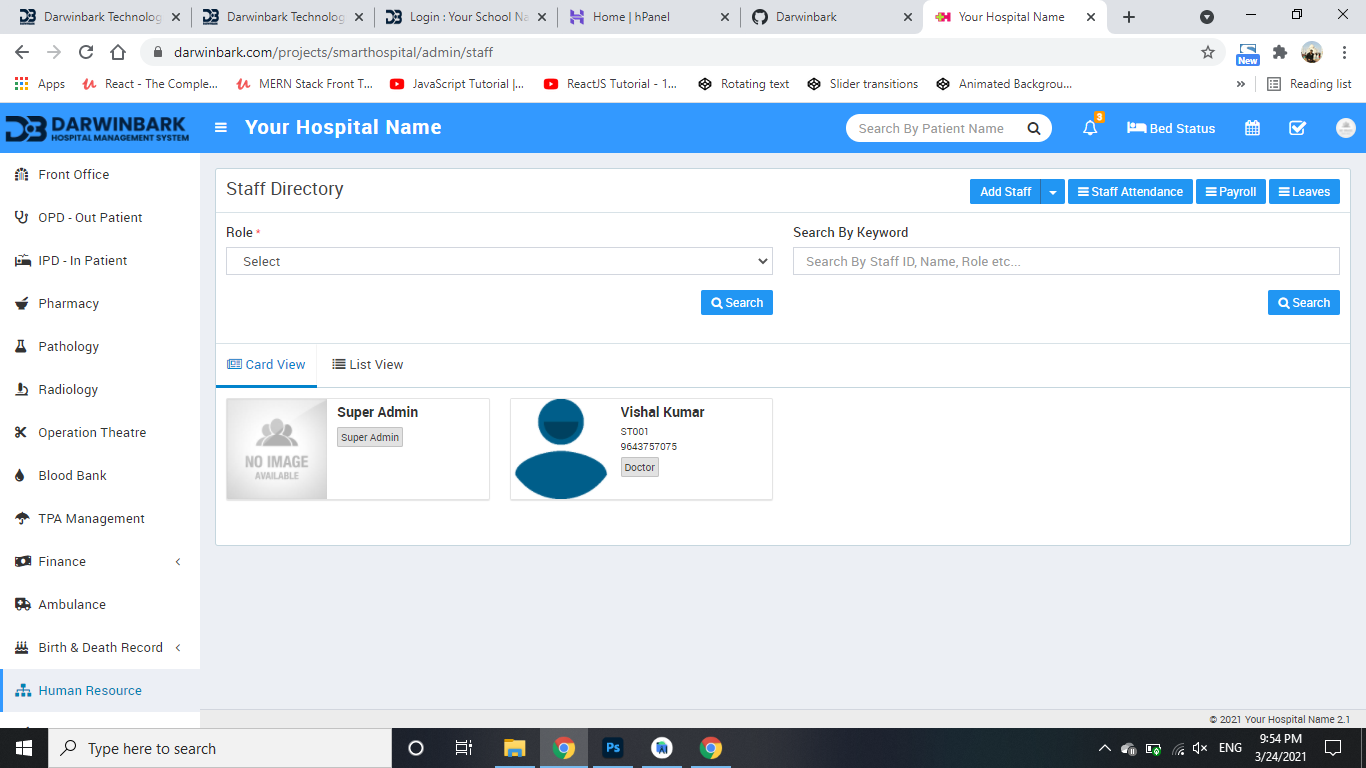Switch to the List View tab
Screen dimensions: 1366x768
(368, 365)
